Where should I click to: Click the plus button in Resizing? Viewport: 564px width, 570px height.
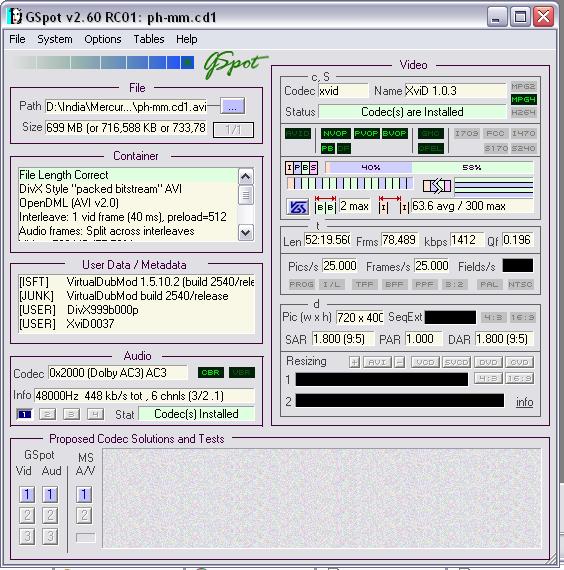355,362
